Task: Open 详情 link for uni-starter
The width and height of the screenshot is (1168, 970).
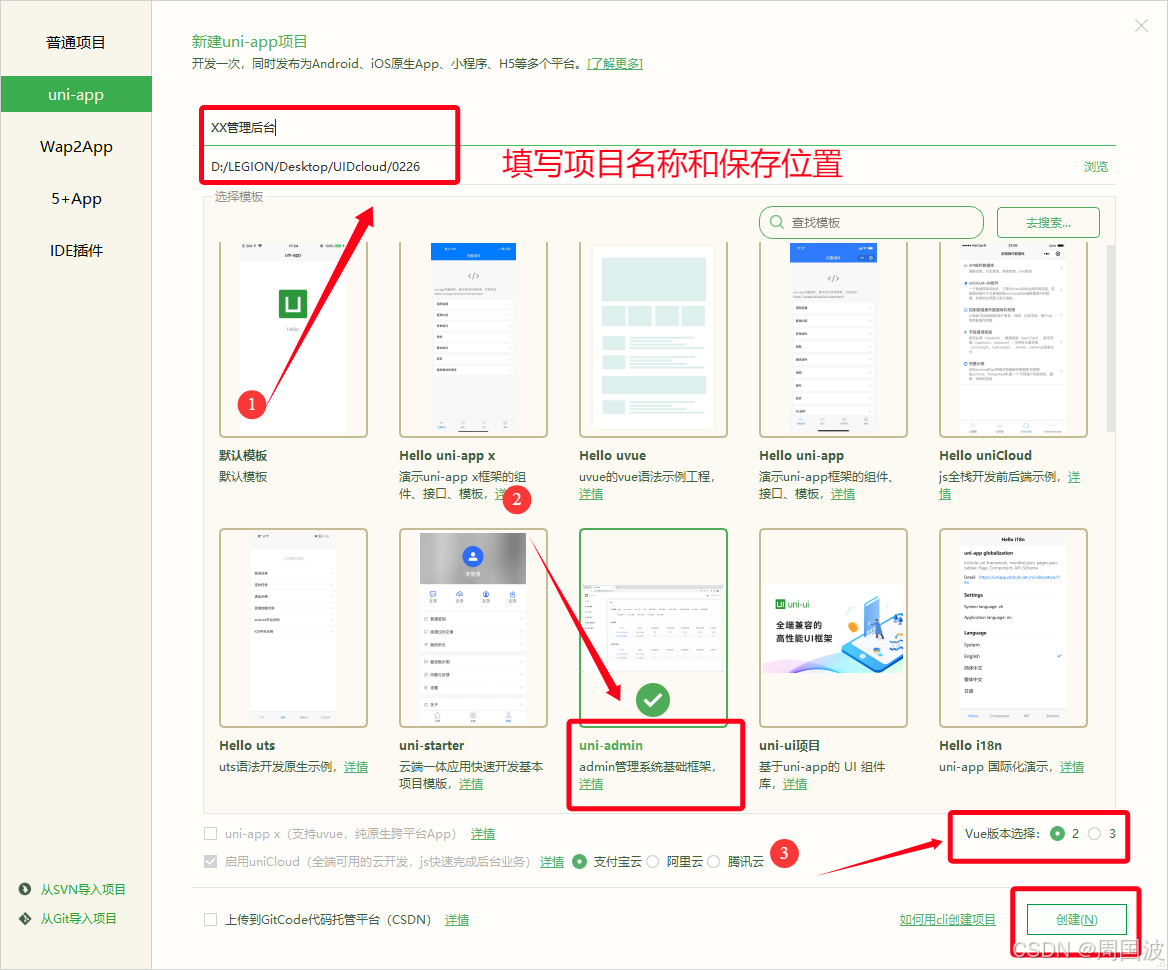Action: point(471,784)
